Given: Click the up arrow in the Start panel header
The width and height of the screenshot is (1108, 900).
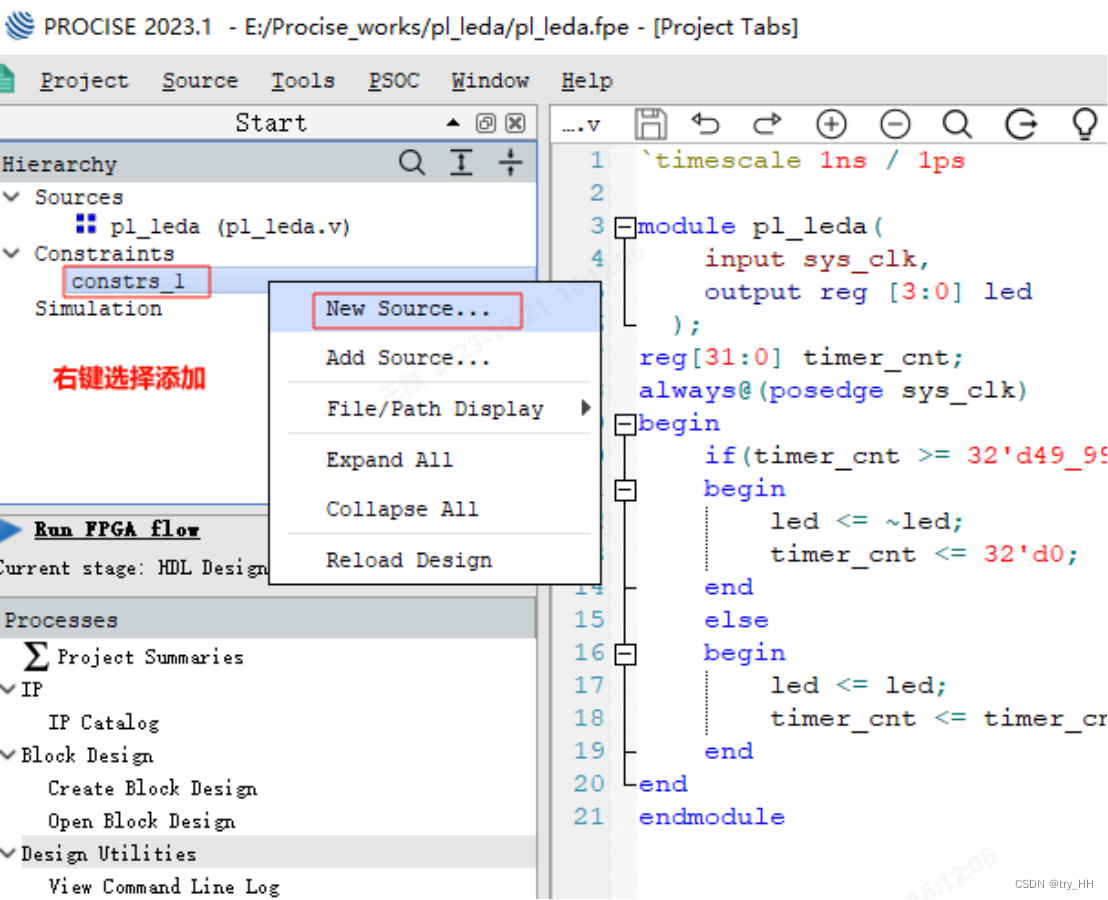Looking at the screenshot, I should [454, 123].
